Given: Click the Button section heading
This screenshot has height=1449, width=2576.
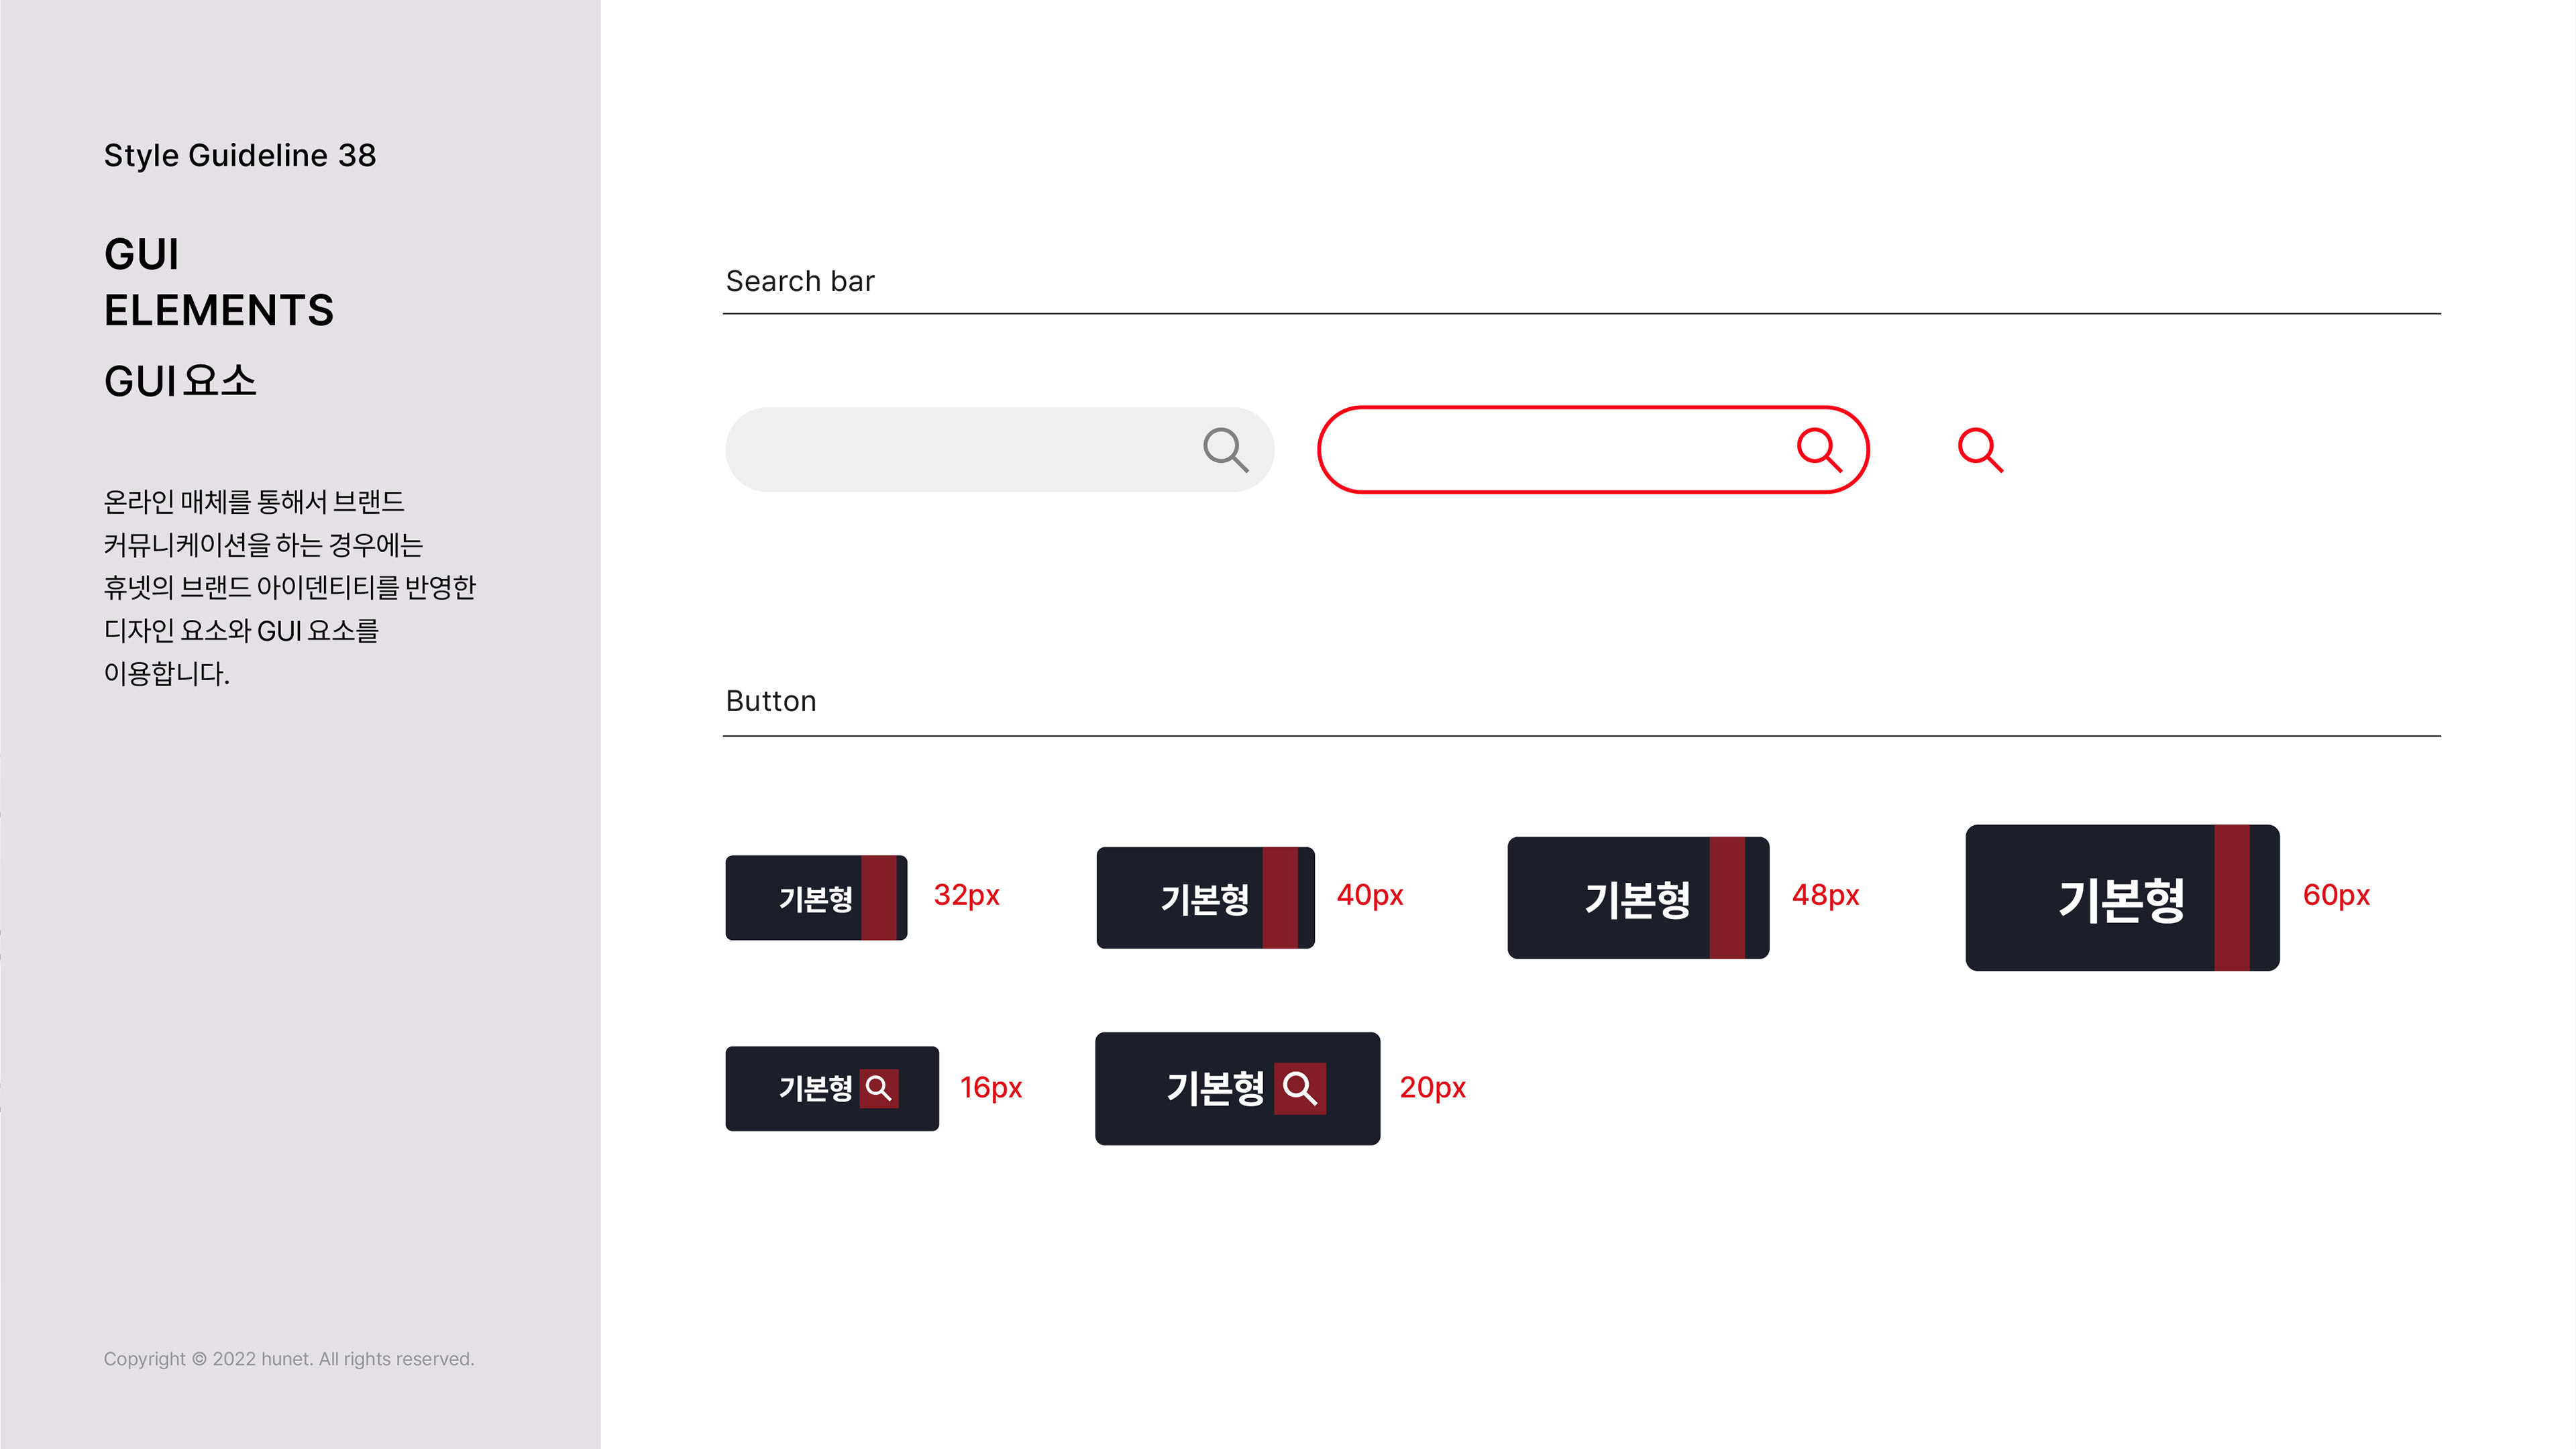Looking at the screenshot, I should [771, 701].
